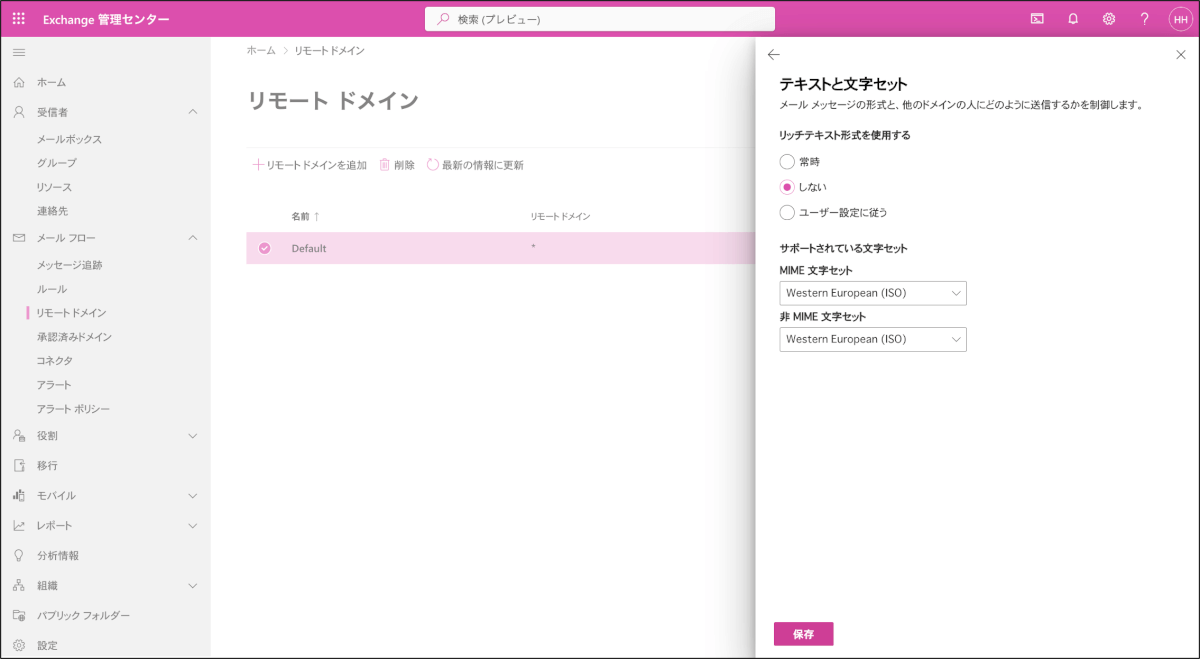Open リモートドメイン in the sidebar
This screenshot has height=659, width=1200.
(x=71, y=313)
